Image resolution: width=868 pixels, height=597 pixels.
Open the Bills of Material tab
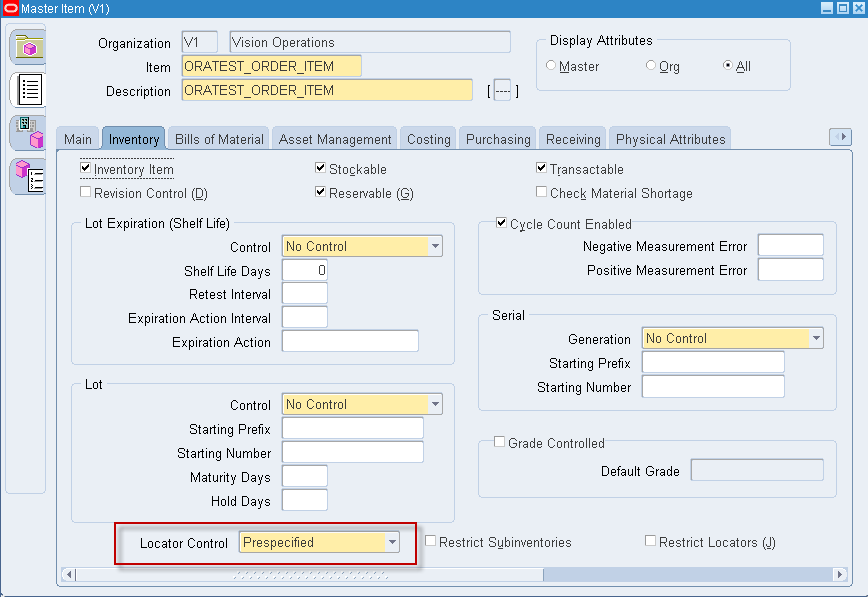pyautogui.click(x=218, y=139)
